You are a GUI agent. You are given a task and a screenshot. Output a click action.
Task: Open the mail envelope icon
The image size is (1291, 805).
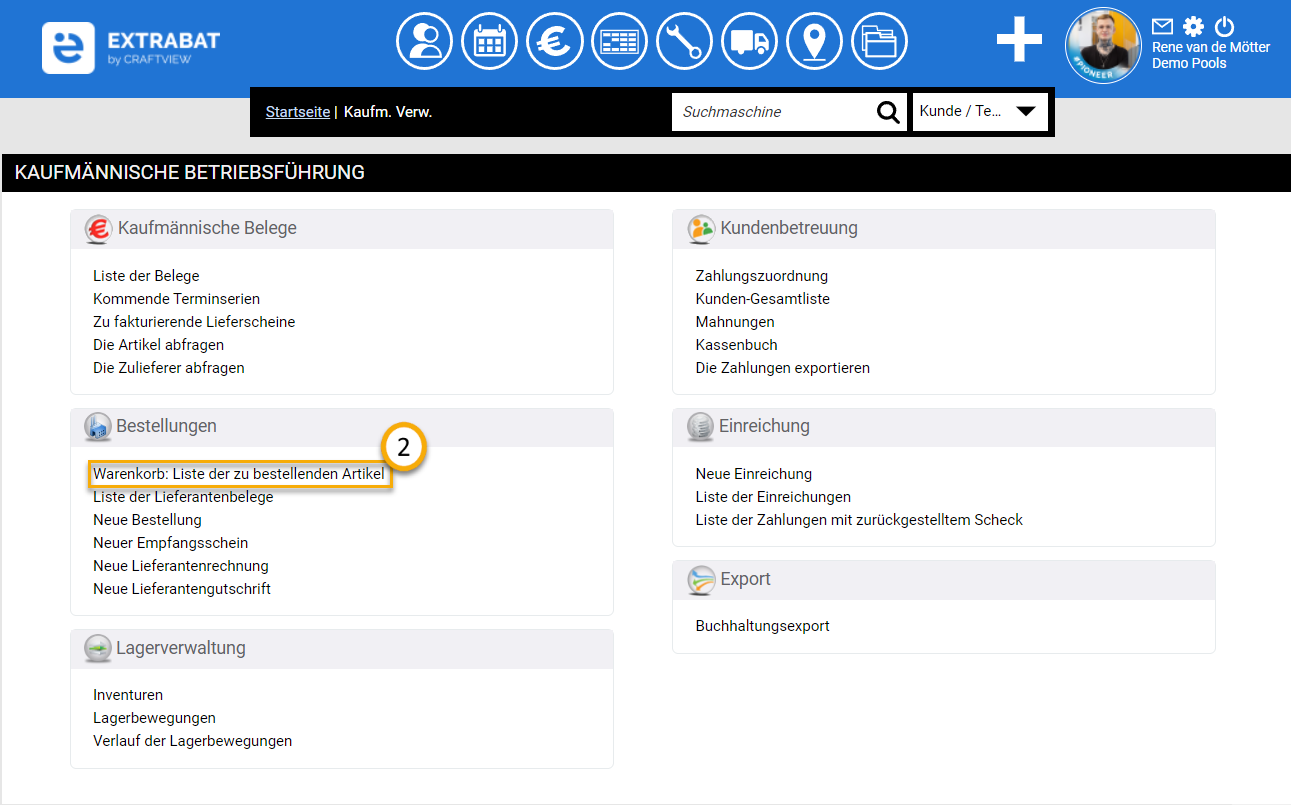pyautogui.click(x=1162, y=26)
